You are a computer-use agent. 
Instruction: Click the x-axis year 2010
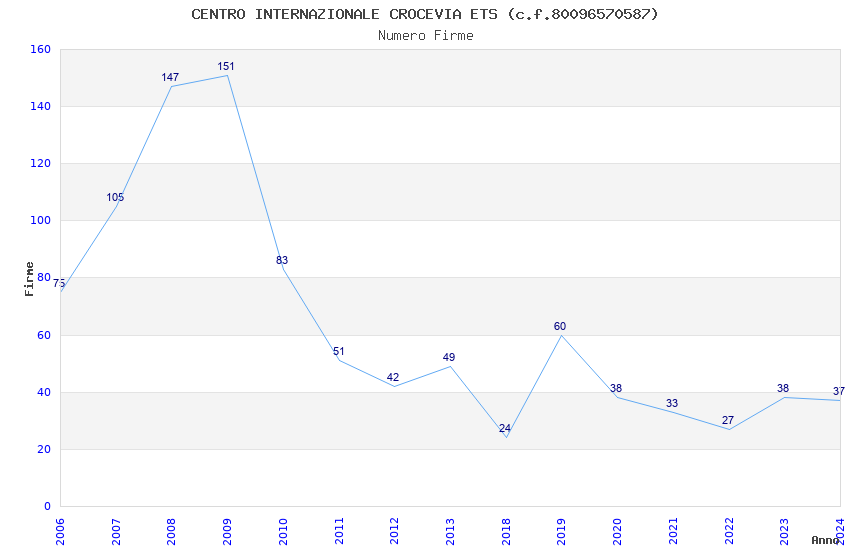point(283,531)
